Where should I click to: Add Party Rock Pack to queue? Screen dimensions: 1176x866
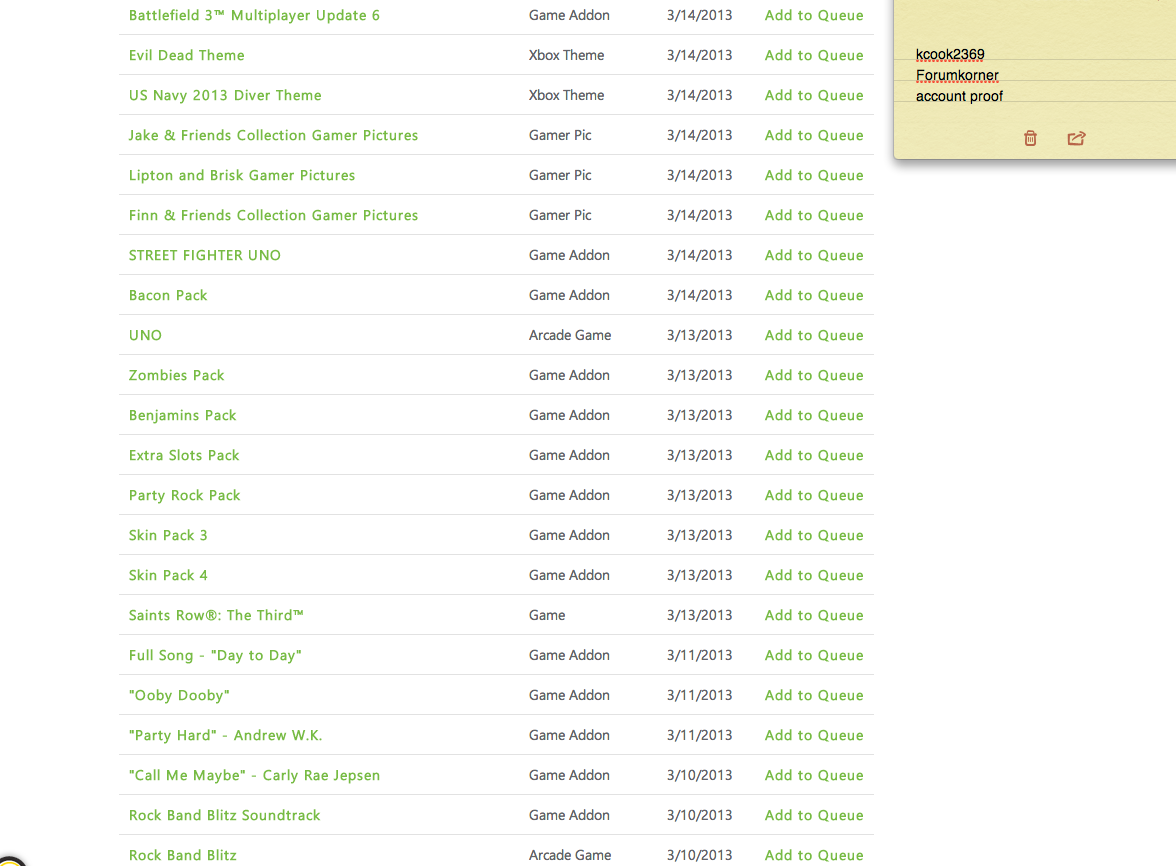[814, 495]
